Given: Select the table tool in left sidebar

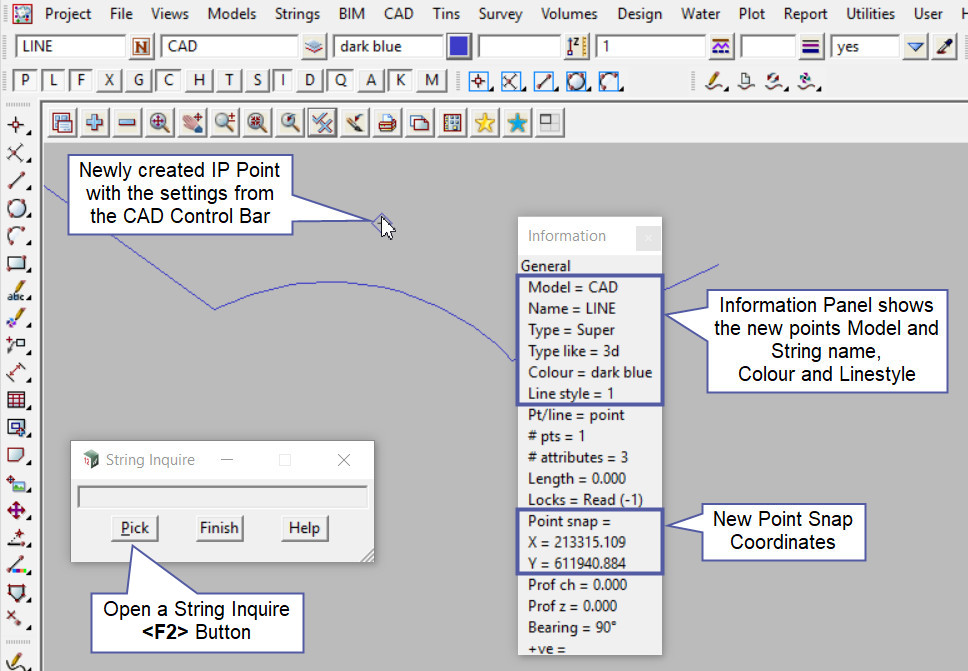Looking at the screenshot, I should click(16, 400).
